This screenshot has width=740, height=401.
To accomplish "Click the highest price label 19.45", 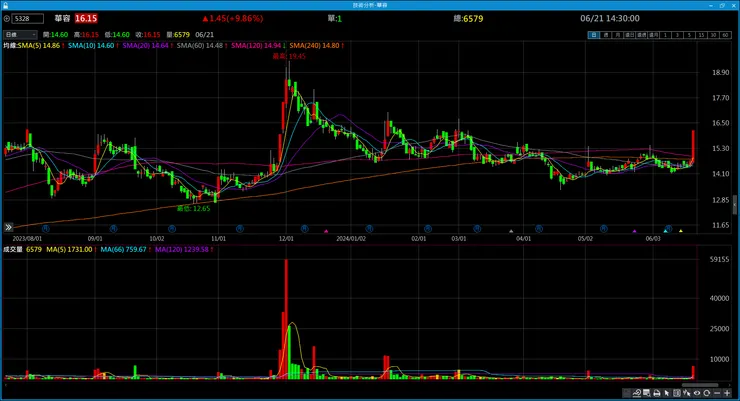I will (289, 56).
